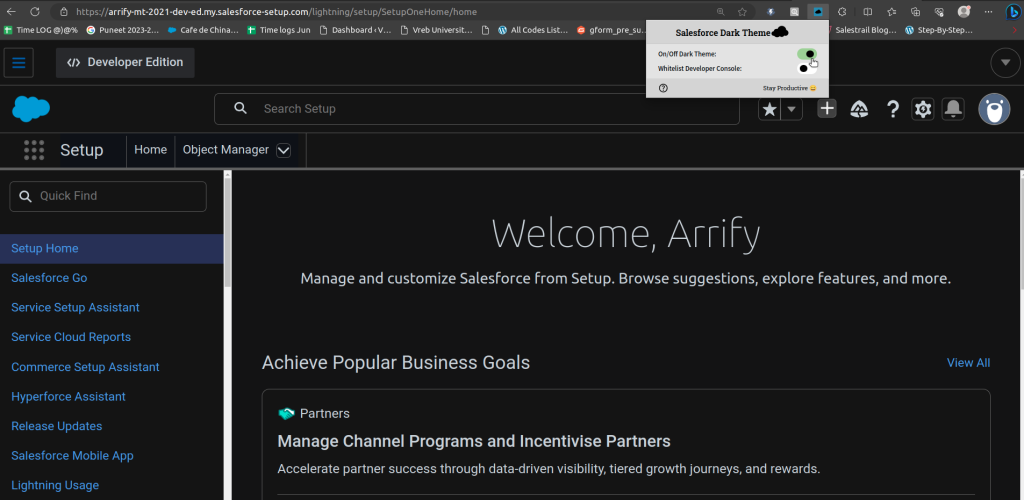Open the Salestrail Blog bookmark
This screenshot has height=500, width=1024.
(x=863, y=30)
